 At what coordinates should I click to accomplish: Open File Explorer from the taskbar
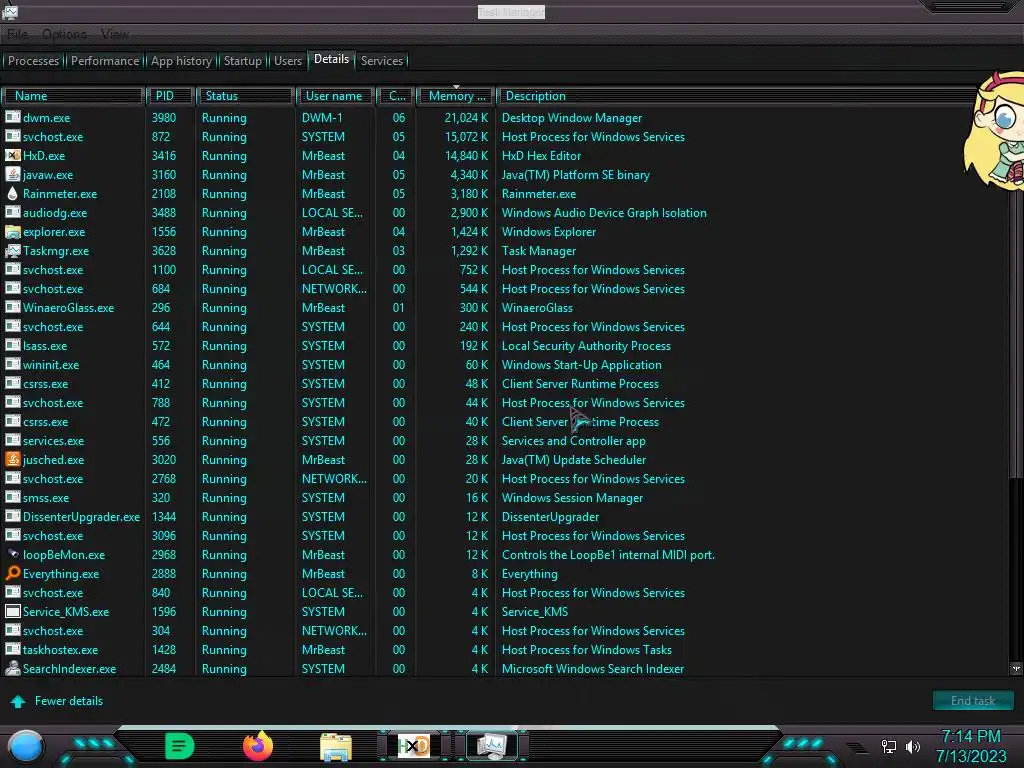pyautogui.click(x=336, y=747)
